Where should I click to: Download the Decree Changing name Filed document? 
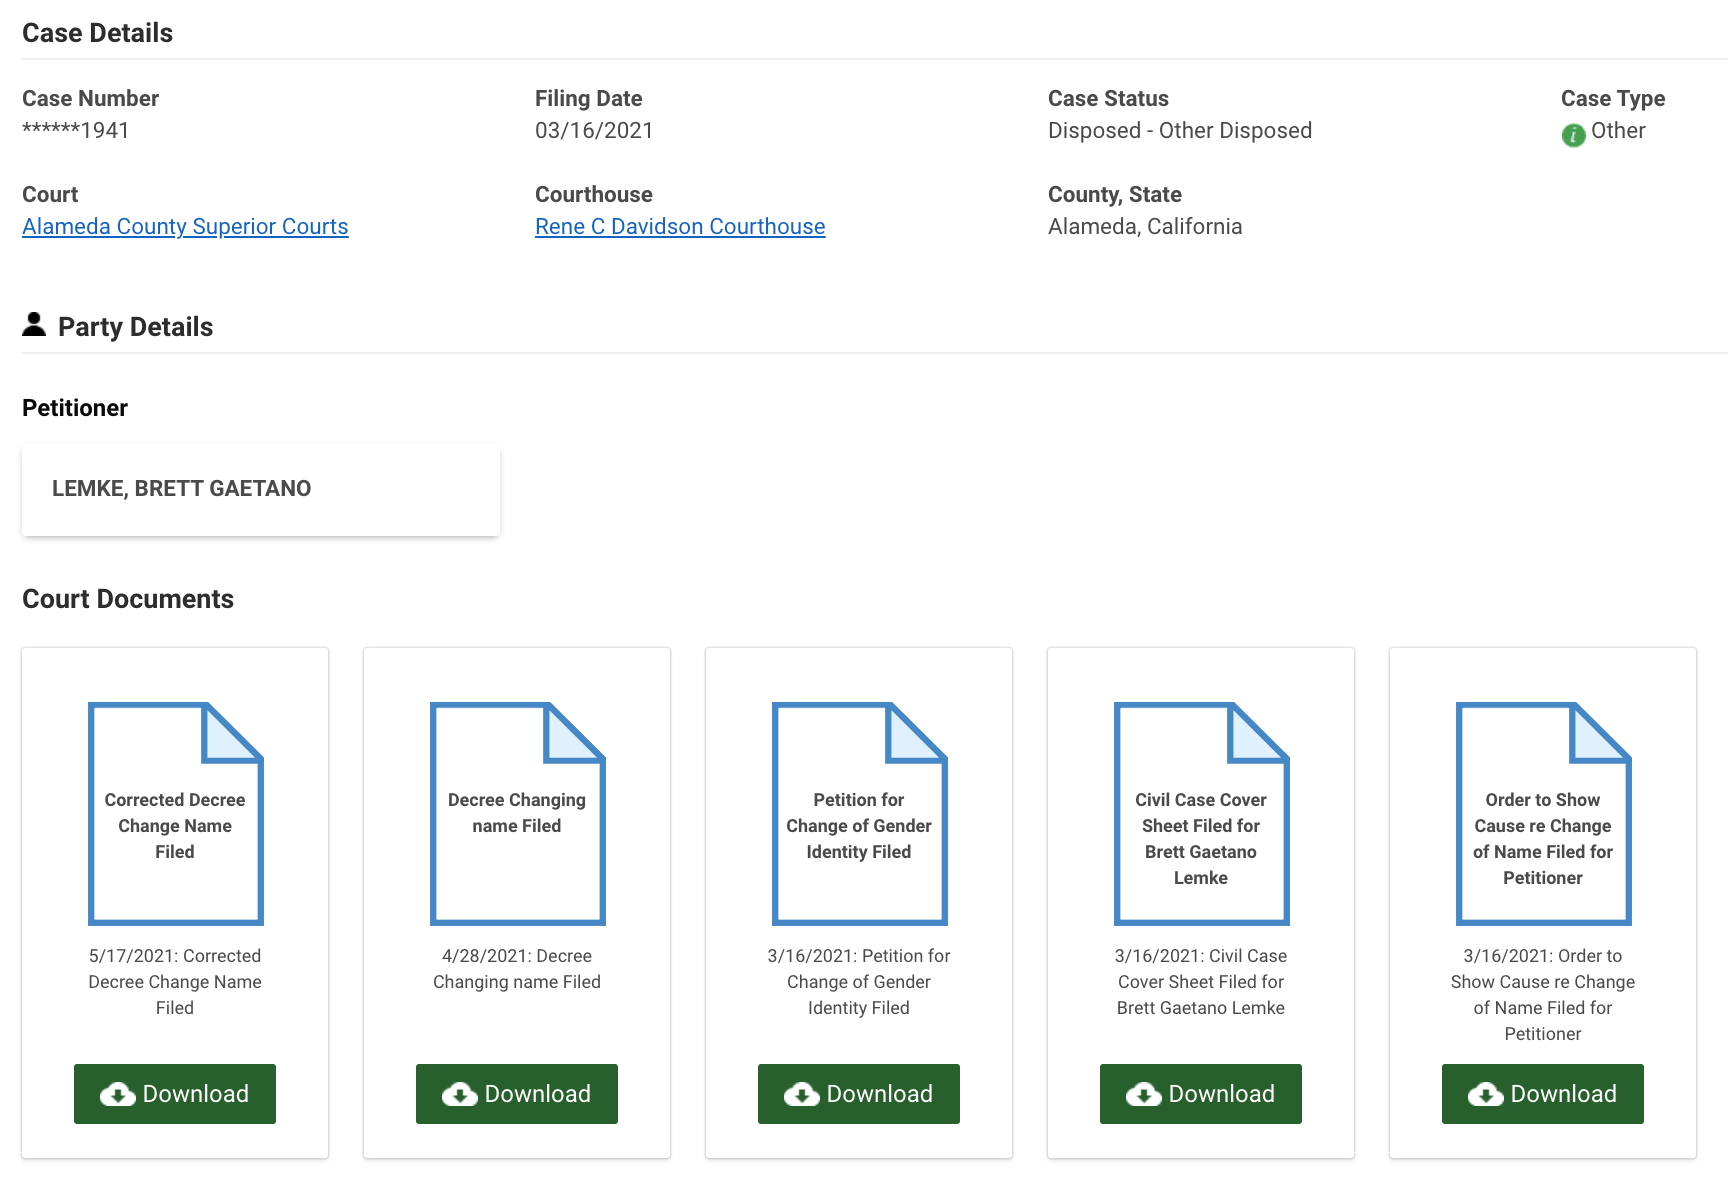point(517,1094)
